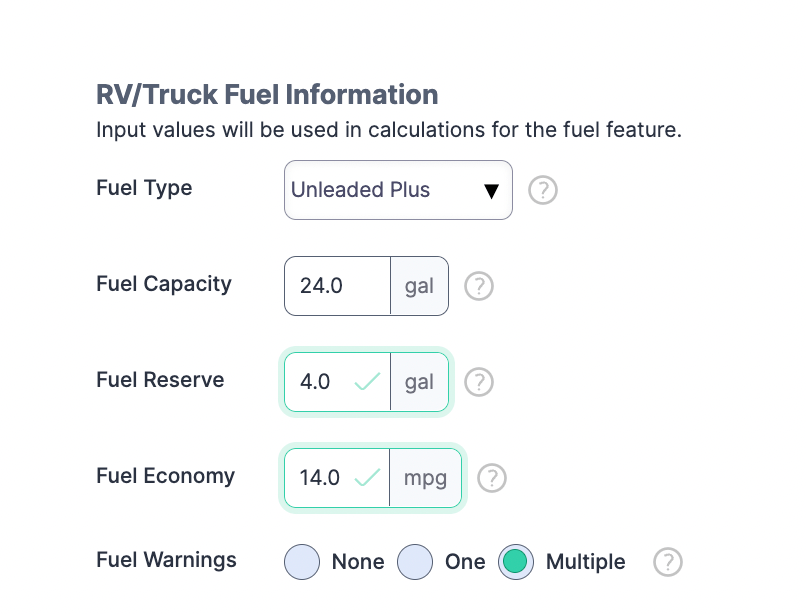Click the Fuel Economy help question mark icon
This screenshot has height=614, width=806.
[x=491, y=478]
